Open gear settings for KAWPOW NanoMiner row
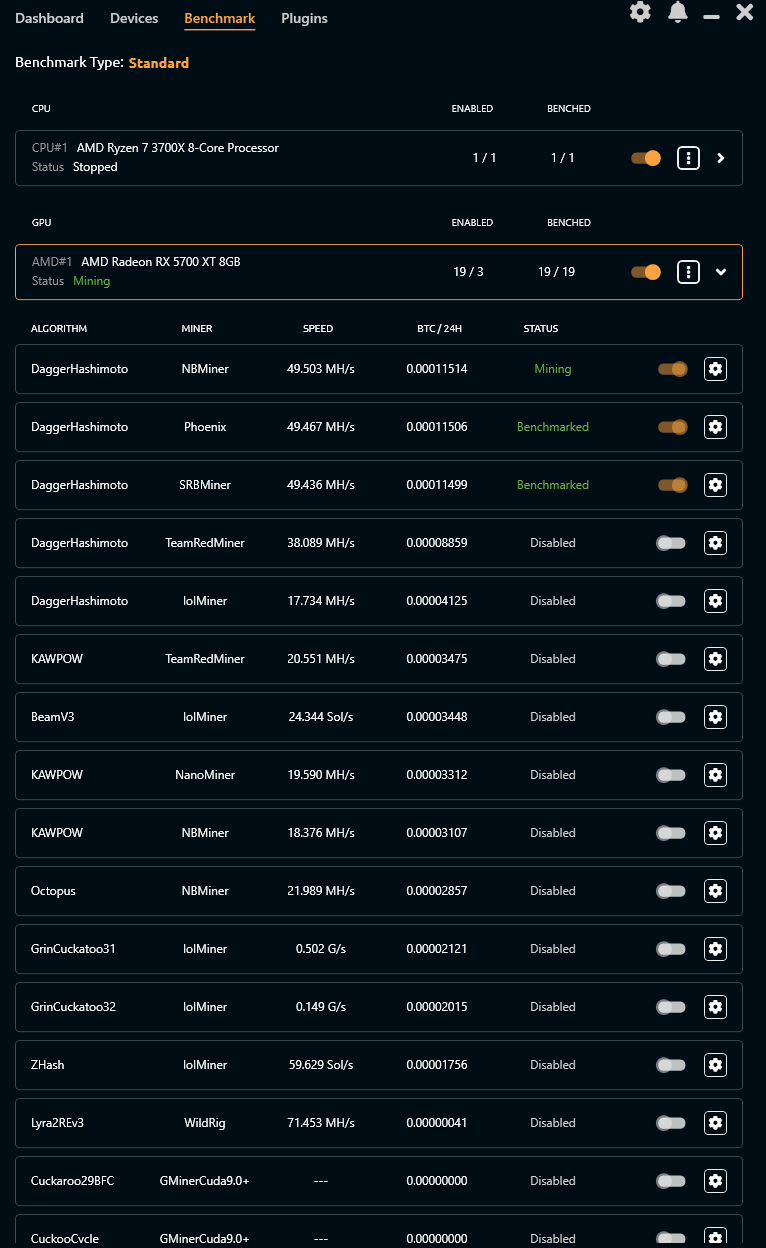Viewport: 766px width, 1248px height. [715, 775]
